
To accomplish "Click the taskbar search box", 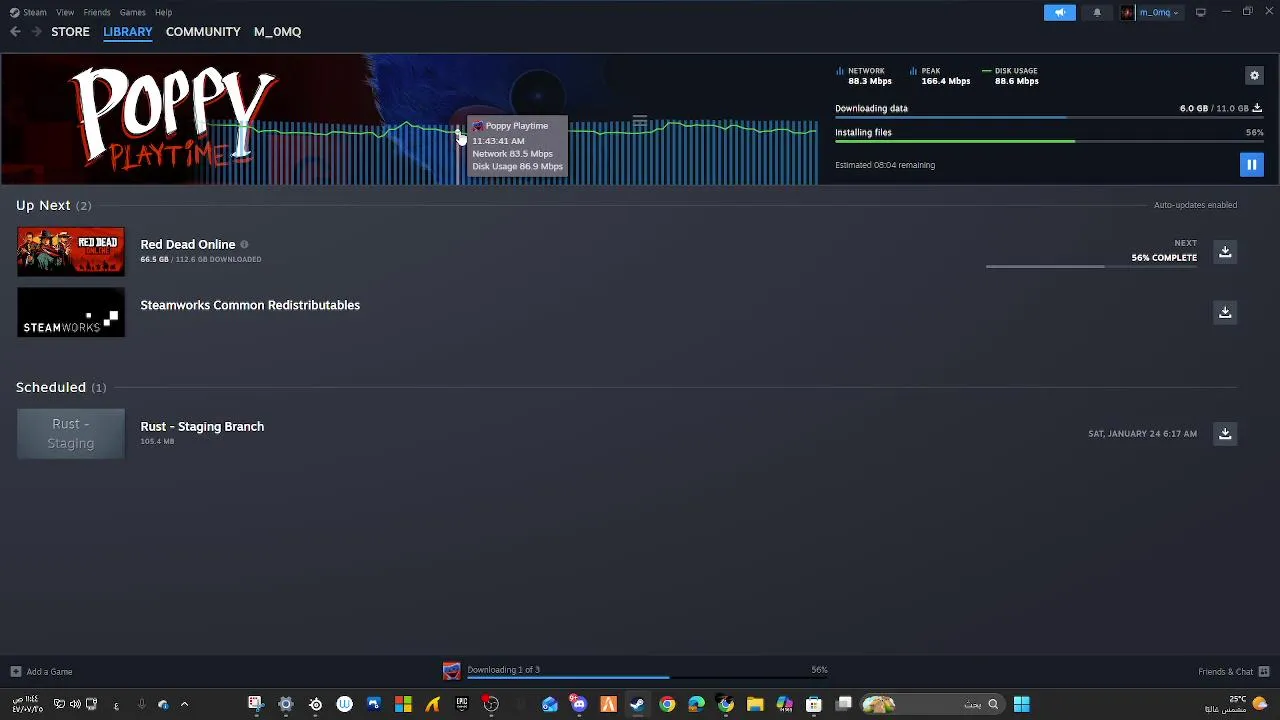I will click(931, 704).
